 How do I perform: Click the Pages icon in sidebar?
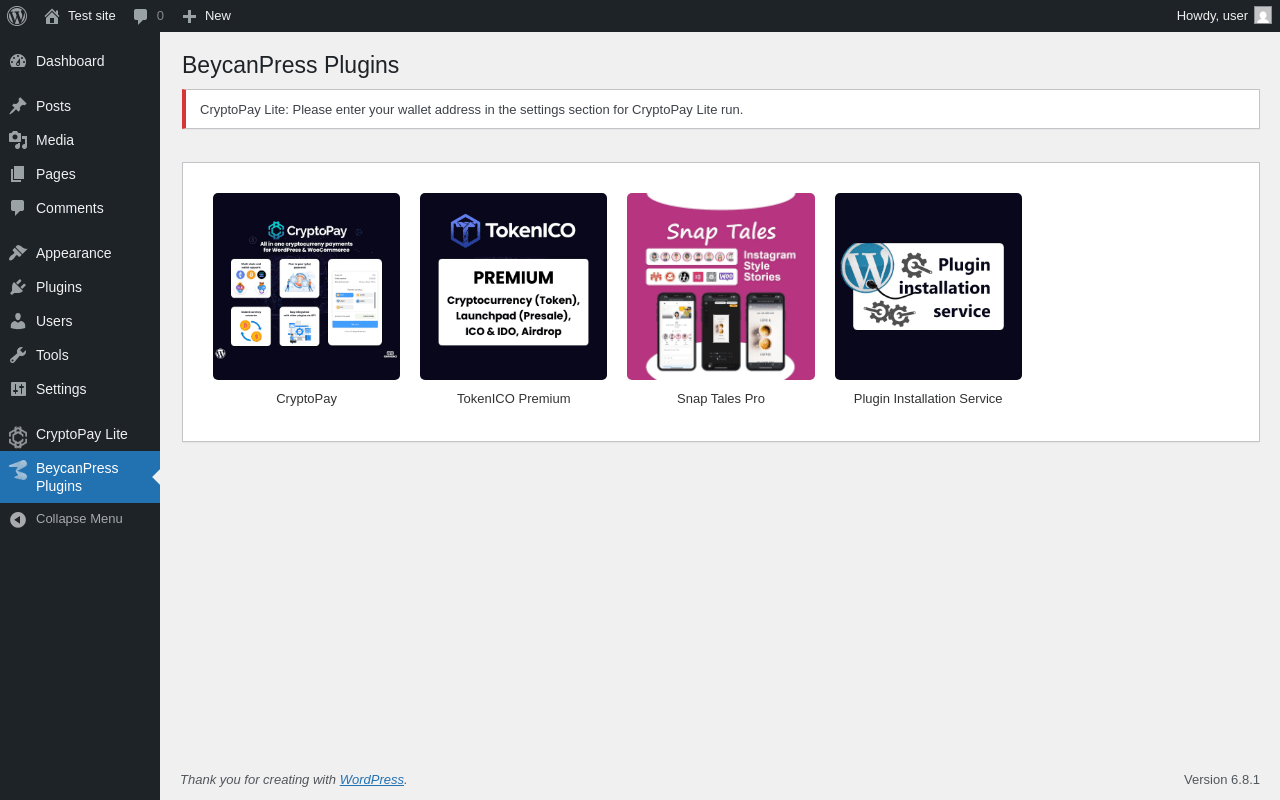point(18,174)
